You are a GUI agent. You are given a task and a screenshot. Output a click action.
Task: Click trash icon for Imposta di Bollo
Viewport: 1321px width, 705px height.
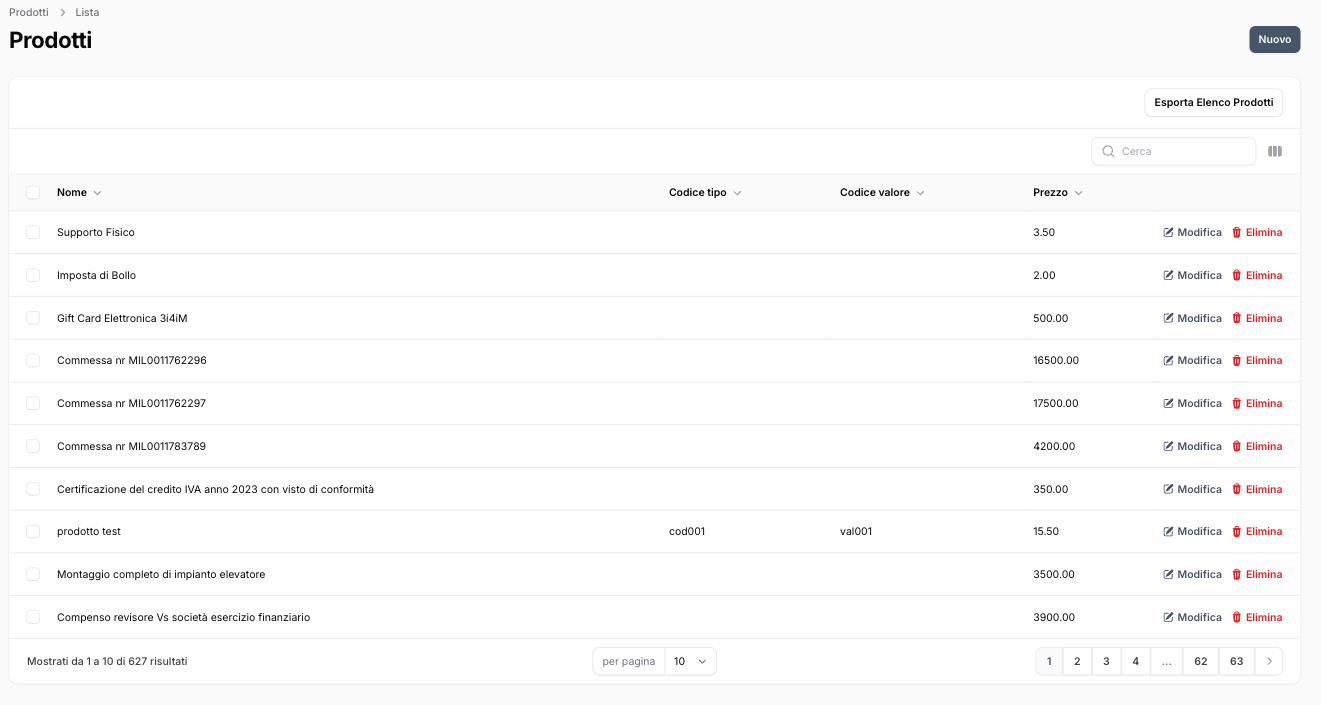(x=1237, y=276)
